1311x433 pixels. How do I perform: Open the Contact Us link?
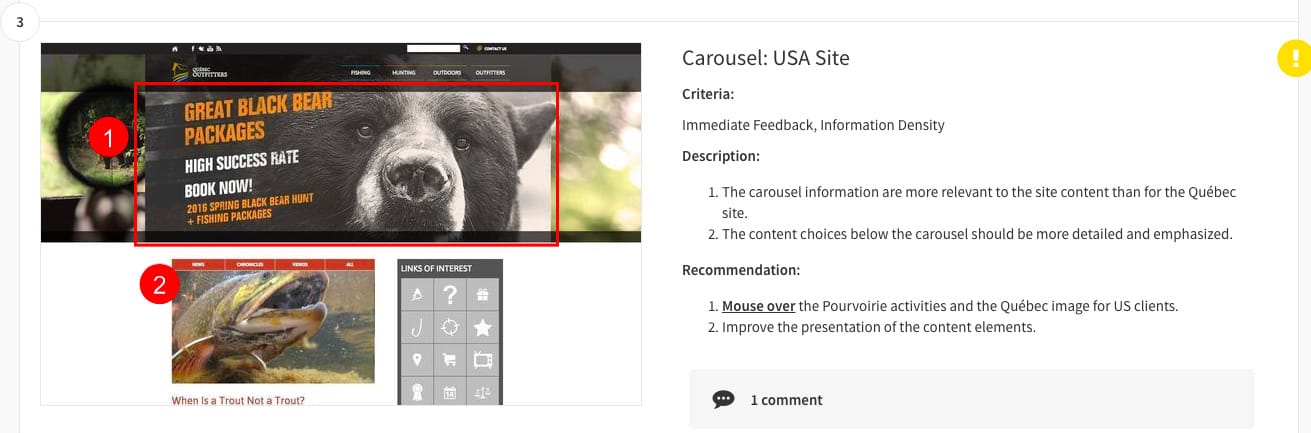pos(492,48)
